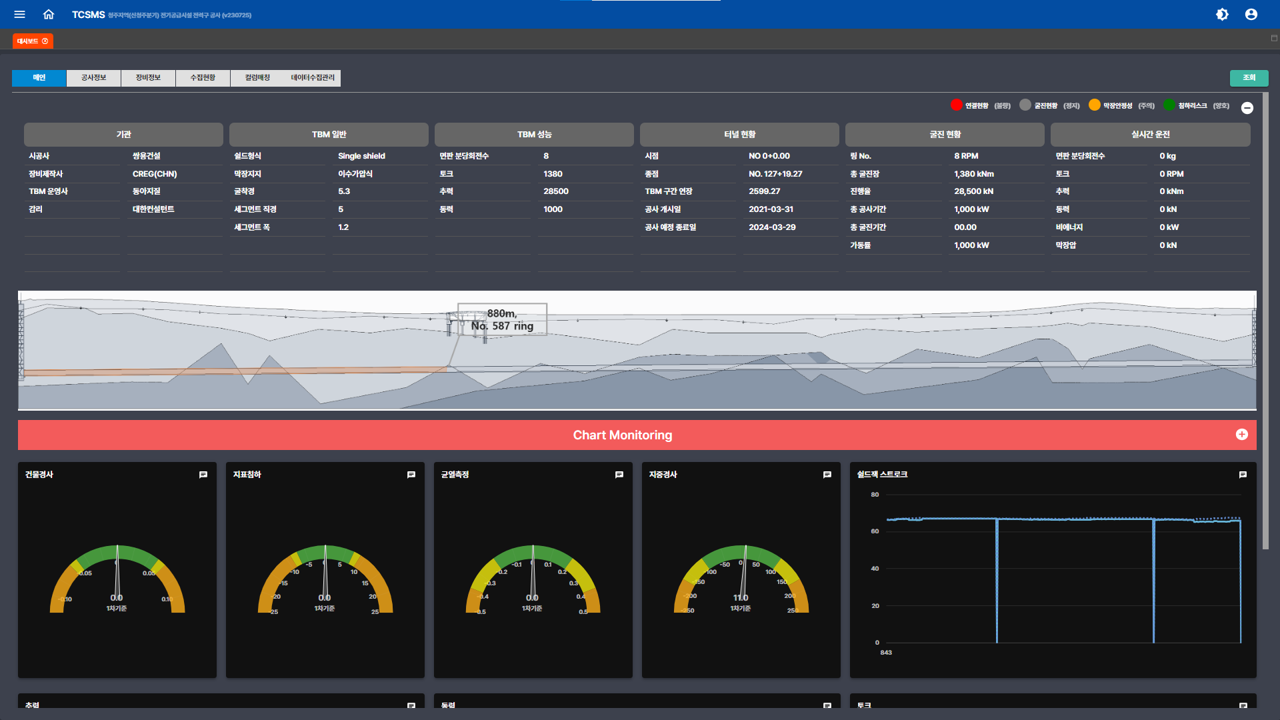The height and width of the screenshot is (720, 1280).
Task: Collapse the info panel with minus icon
Action: coord(1247,108)
